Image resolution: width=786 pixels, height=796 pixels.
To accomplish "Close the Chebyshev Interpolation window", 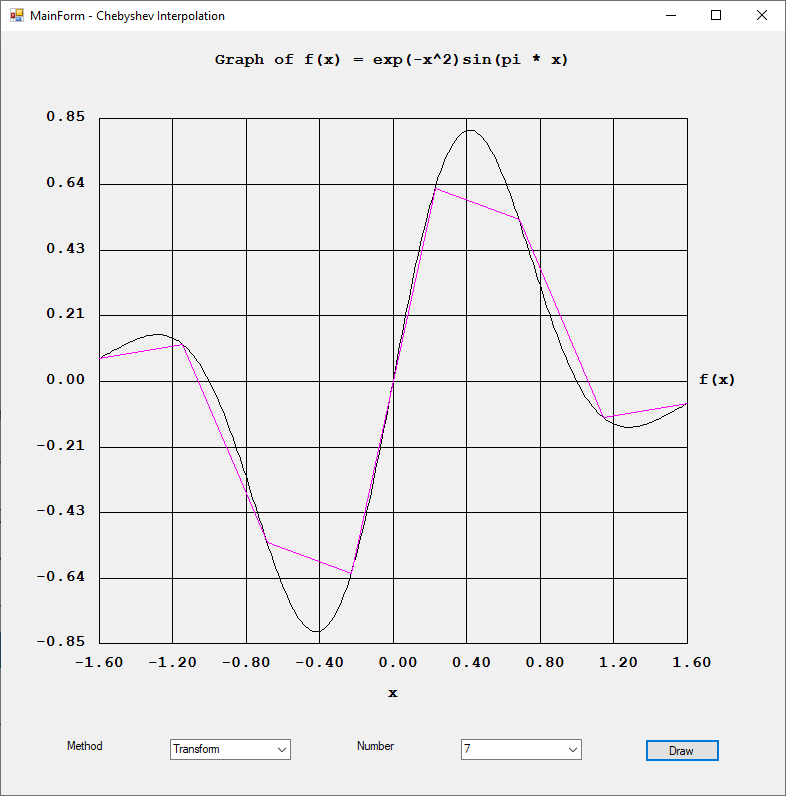I will [x=762, y=15].
